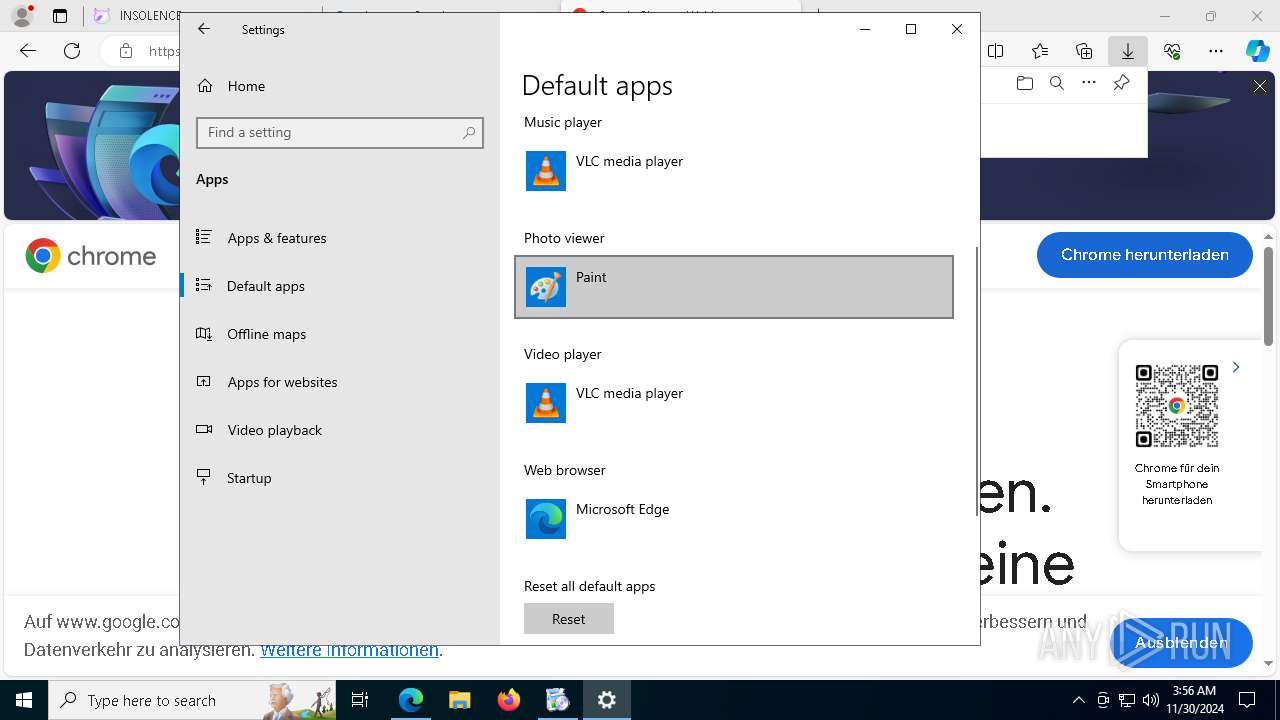Viewport: 1280px width, 720px height.
Task: Change Video player default VLC media player
Action: [x=734, y=403]
